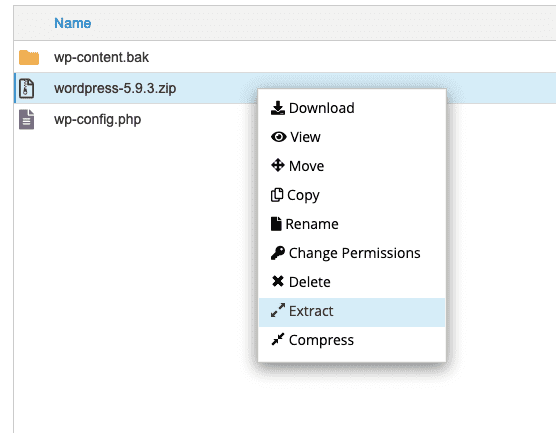Choose the Copy menu entry

[352, 195]
